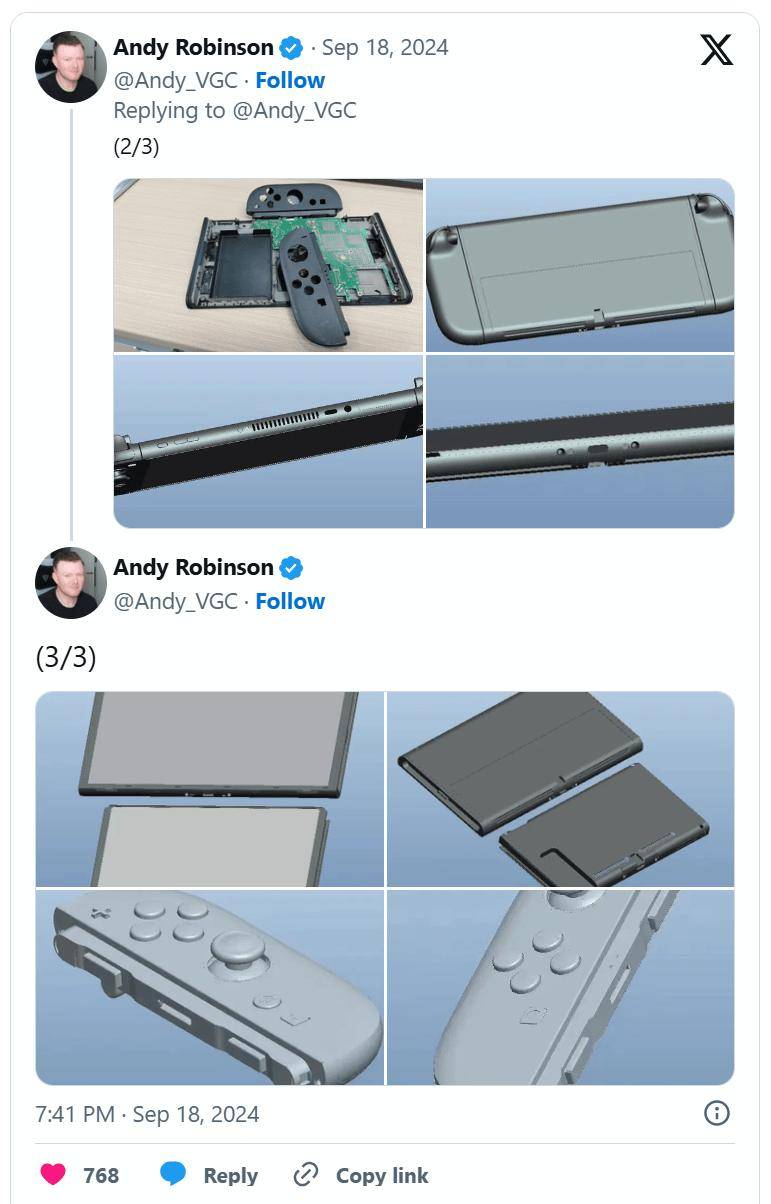Open the opened Switch internals photo
The width and height of the screenshot is (771, 1204).
click(x=268, y=265)
